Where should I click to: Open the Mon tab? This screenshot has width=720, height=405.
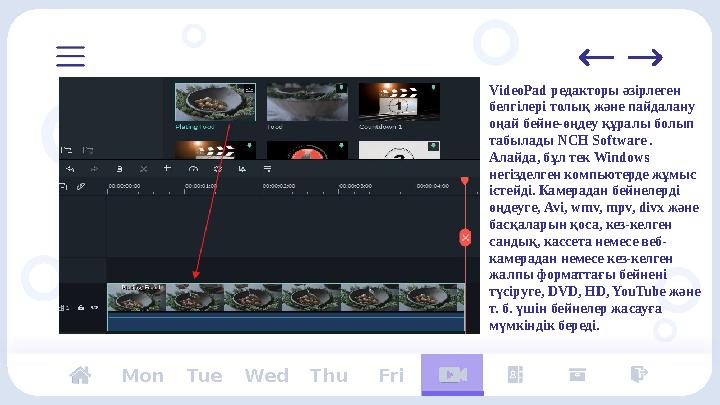[143, 376]
